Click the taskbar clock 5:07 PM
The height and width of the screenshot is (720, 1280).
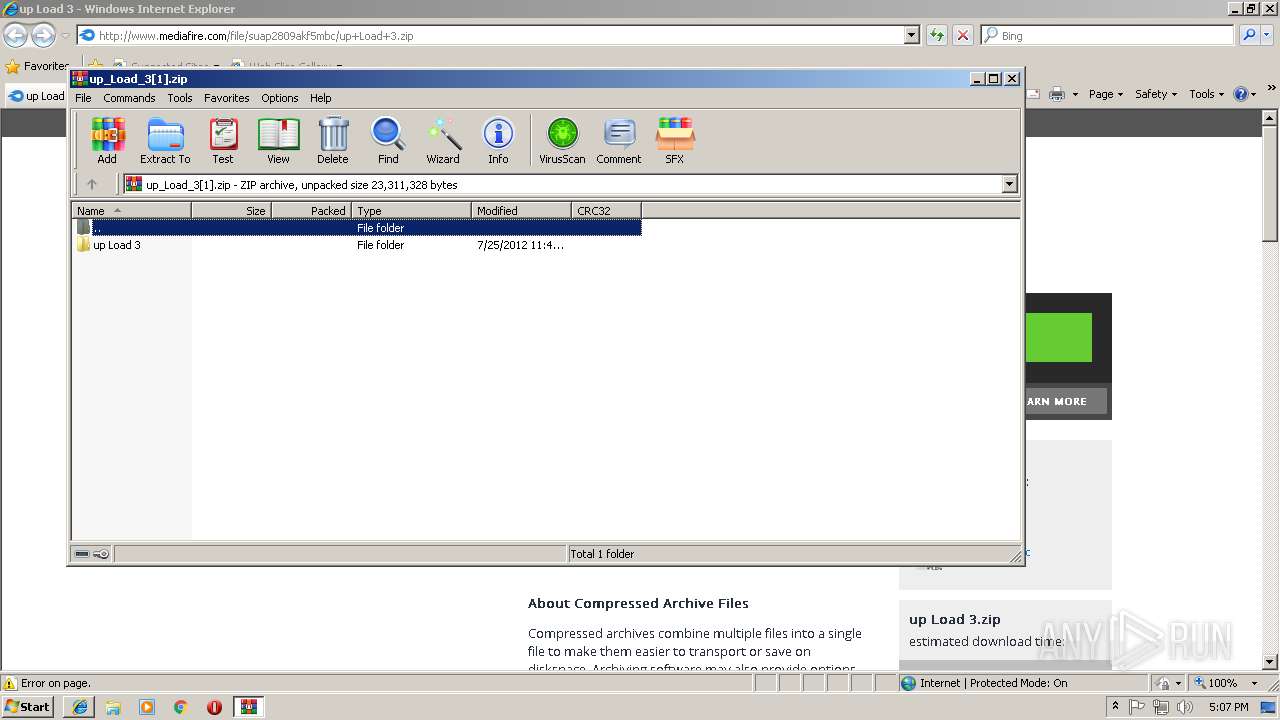tap(1228, 707)
